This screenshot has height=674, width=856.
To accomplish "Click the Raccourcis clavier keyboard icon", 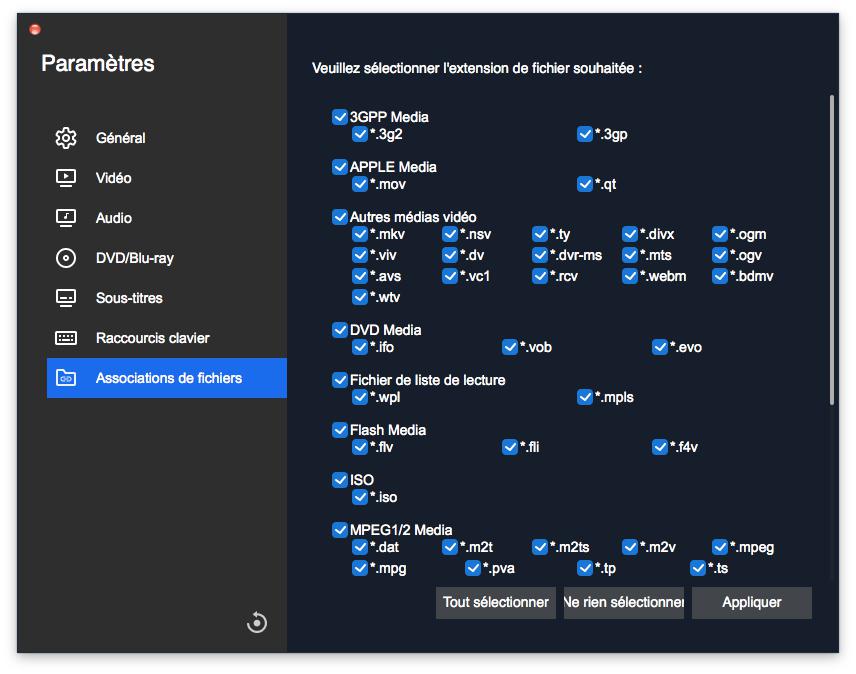I will pos(66,338).
